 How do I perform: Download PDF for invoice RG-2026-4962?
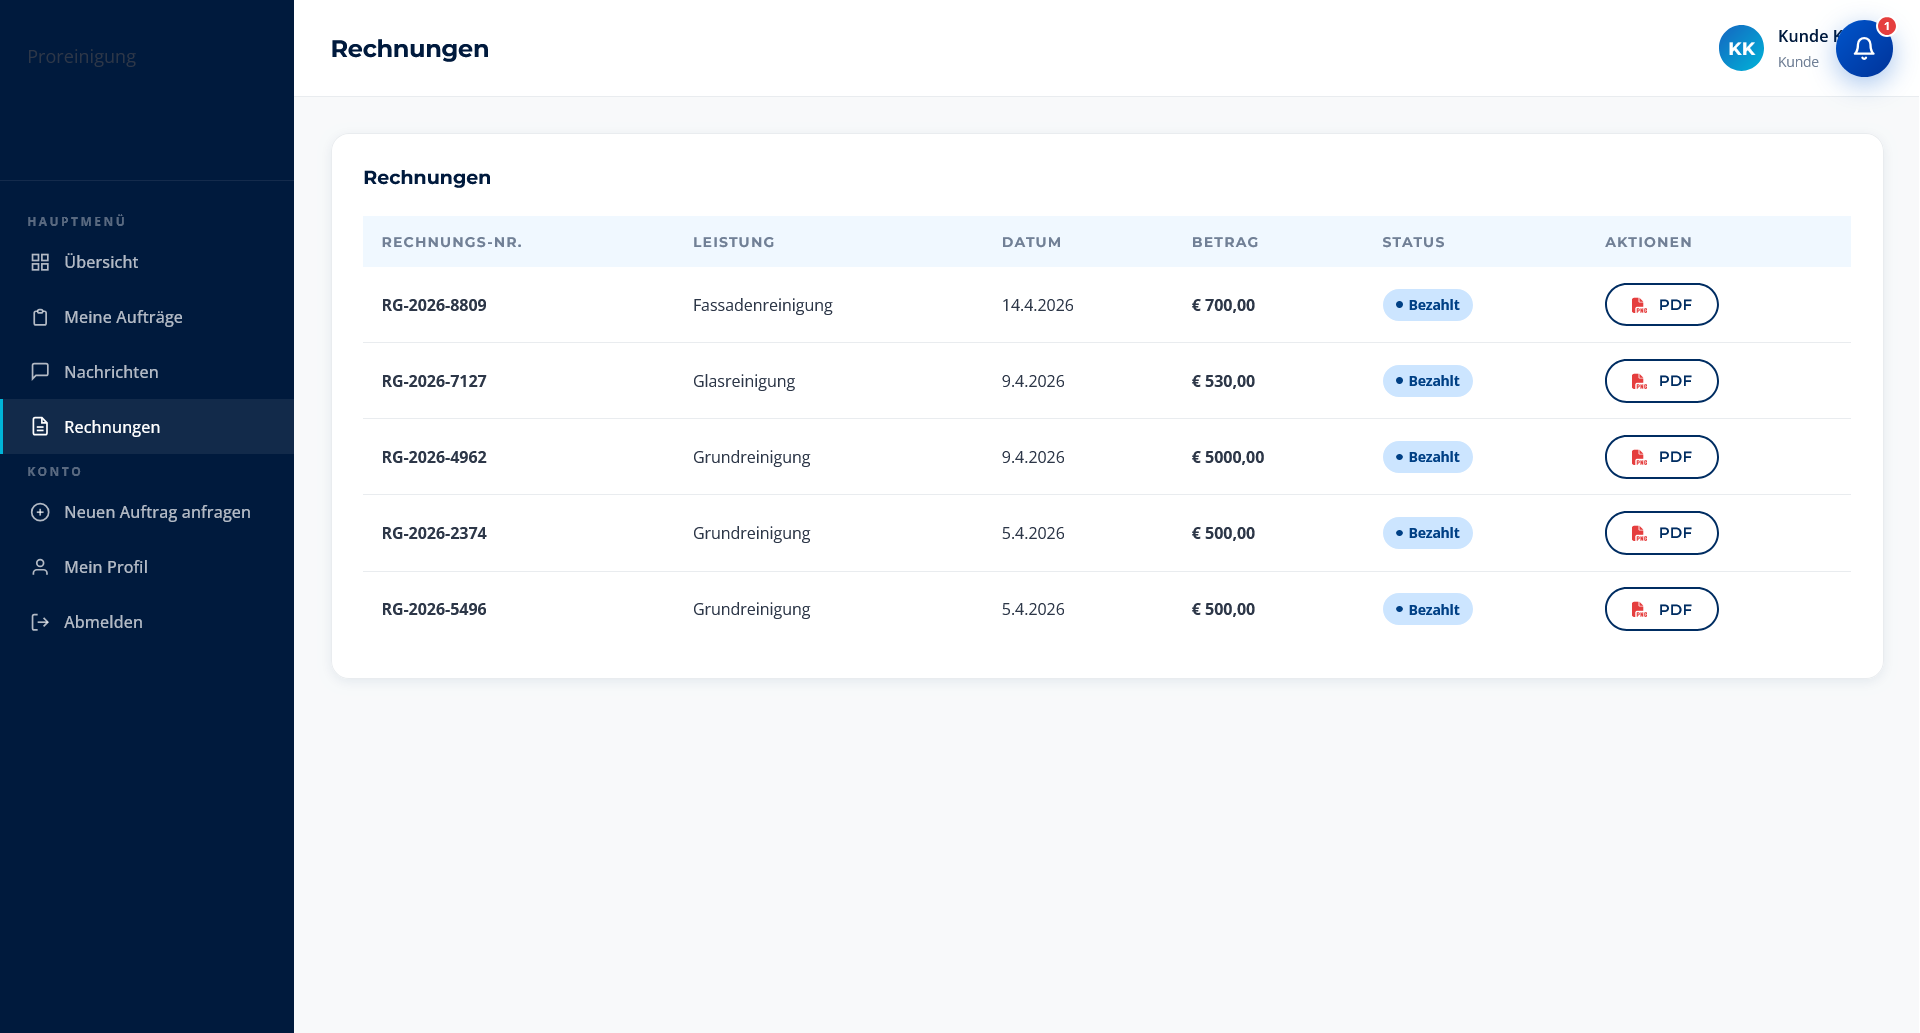[1661, 457]
